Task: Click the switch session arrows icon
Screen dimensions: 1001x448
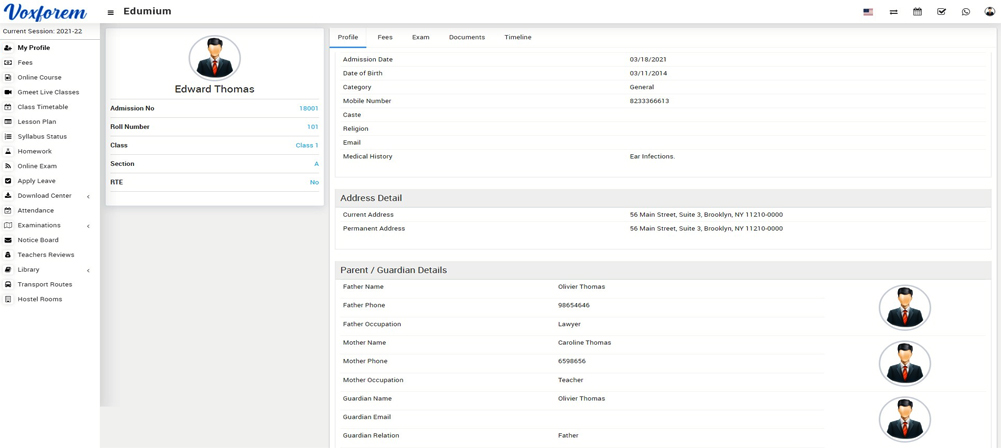Action: pos(893,12)
